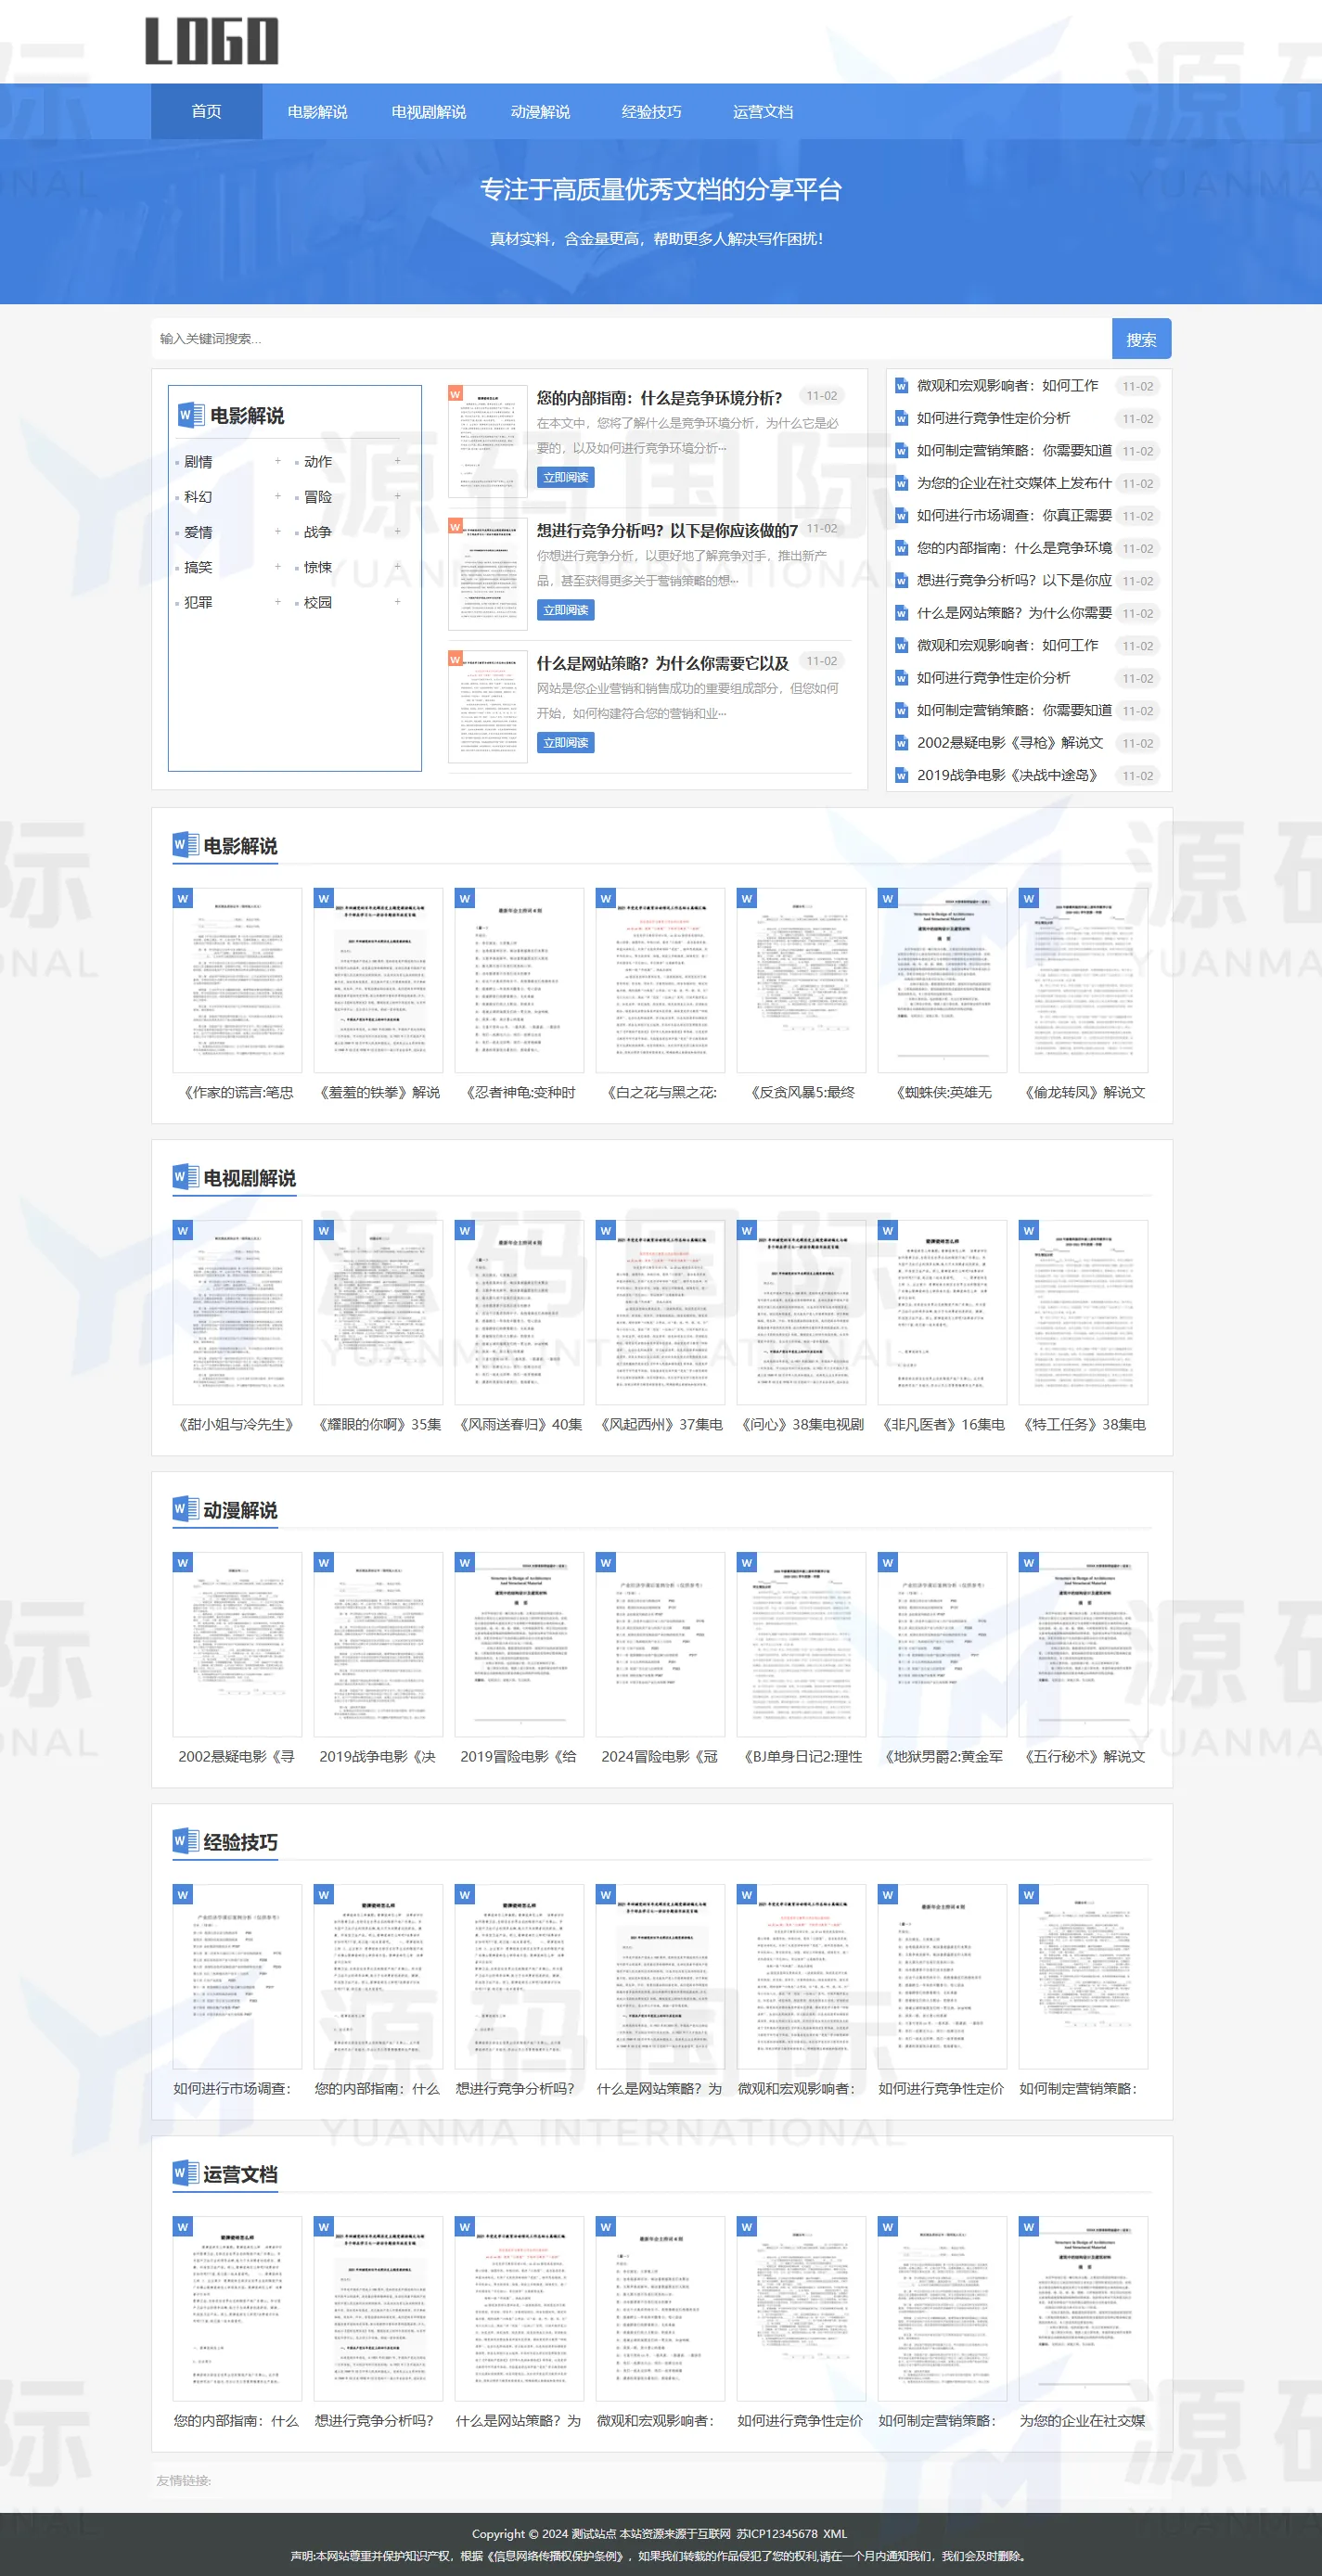The image size is (1322, 2576).
Task: Expand the plus sign beside 科幻 category
Action: pyautogui.click(x=277, y=496)
